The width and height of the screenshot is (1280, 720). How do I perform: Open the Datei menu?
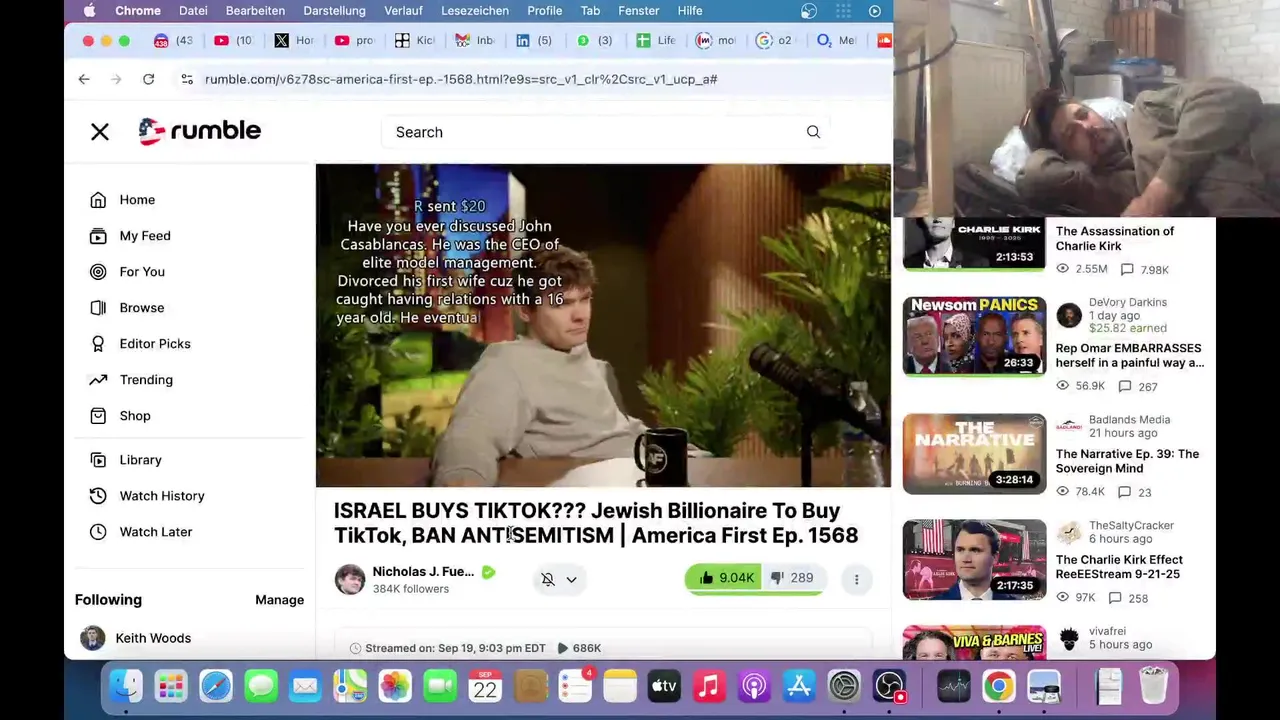(193, 10)
